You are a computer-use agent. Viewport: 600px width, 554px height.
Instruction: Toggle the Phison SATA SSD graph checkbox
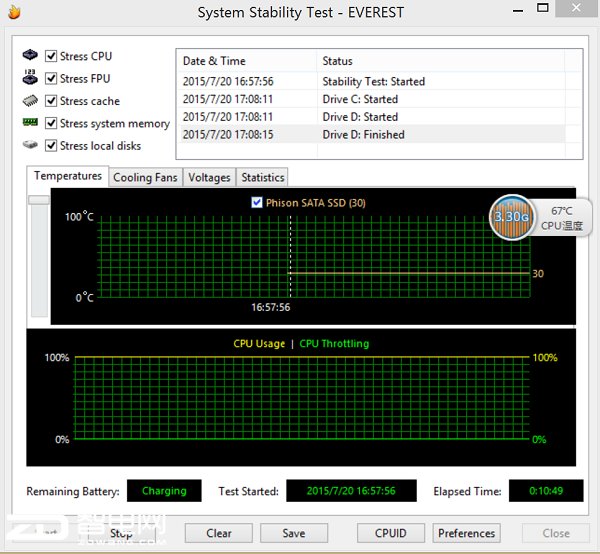tap(257, 202)
